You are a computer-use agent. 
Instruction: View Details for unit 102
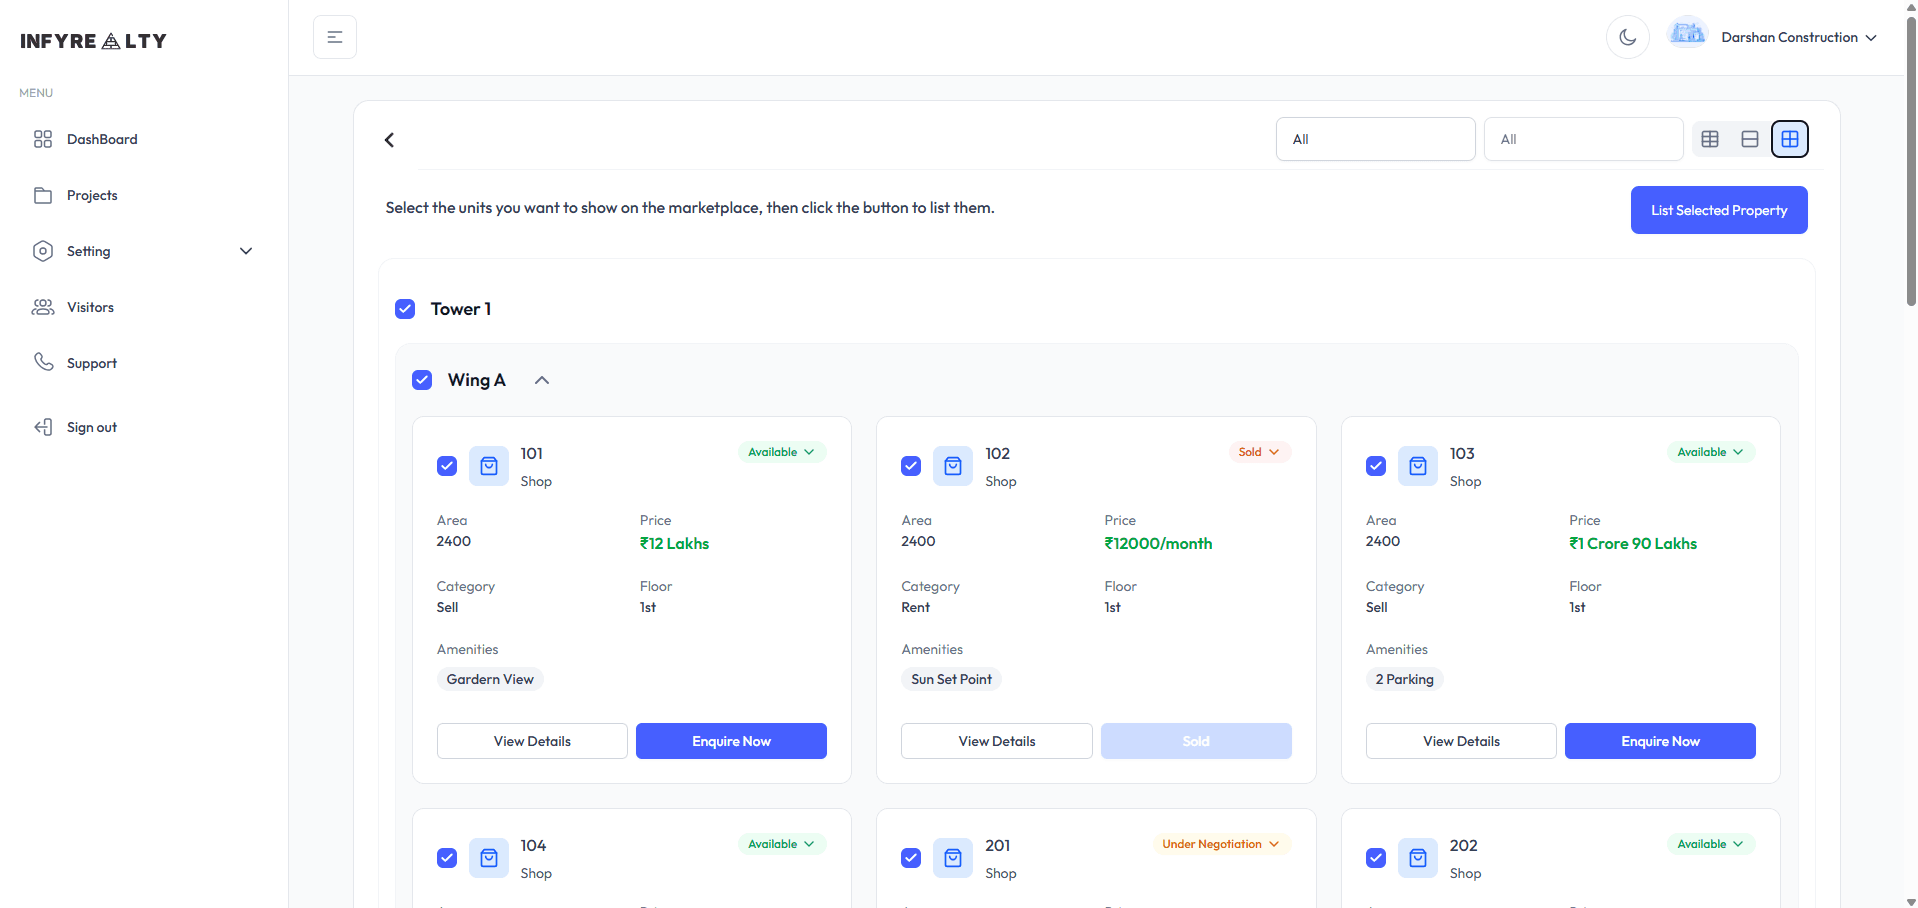(997, 741)
